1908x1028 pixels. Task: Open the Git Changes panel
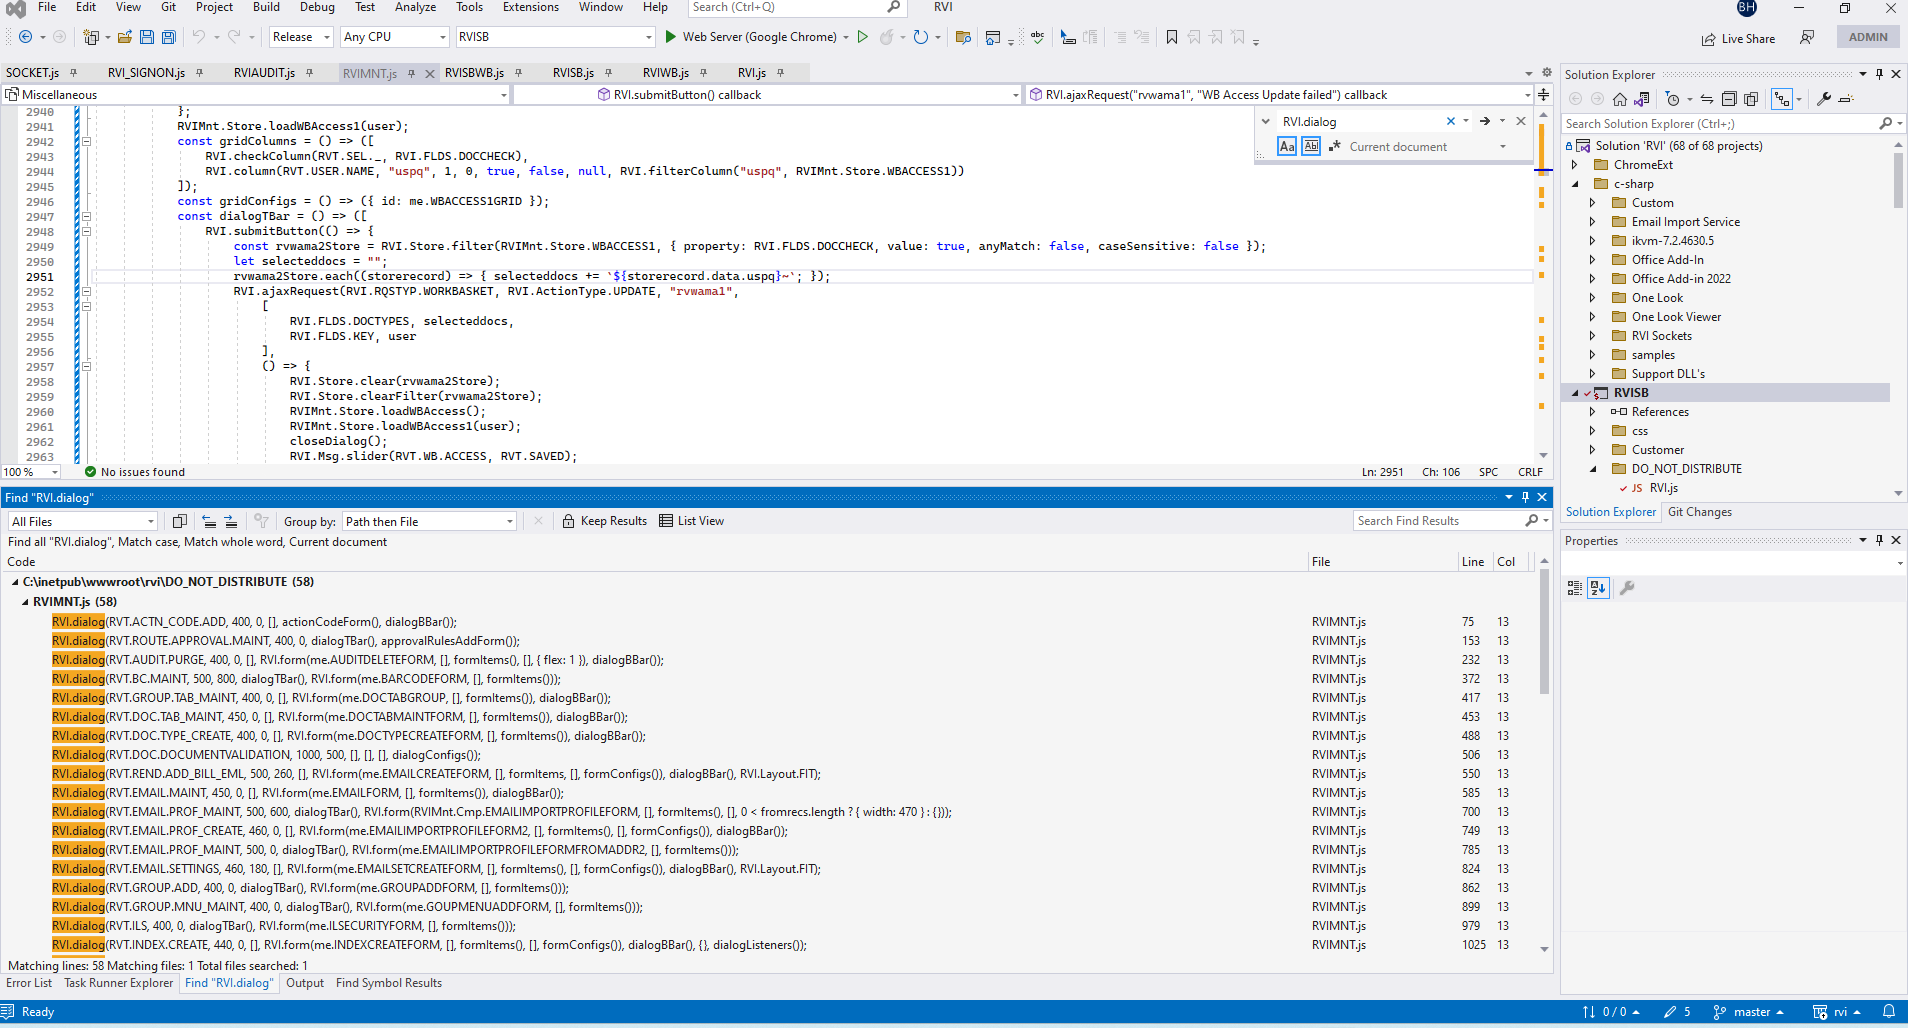(x=1700, y=511)
